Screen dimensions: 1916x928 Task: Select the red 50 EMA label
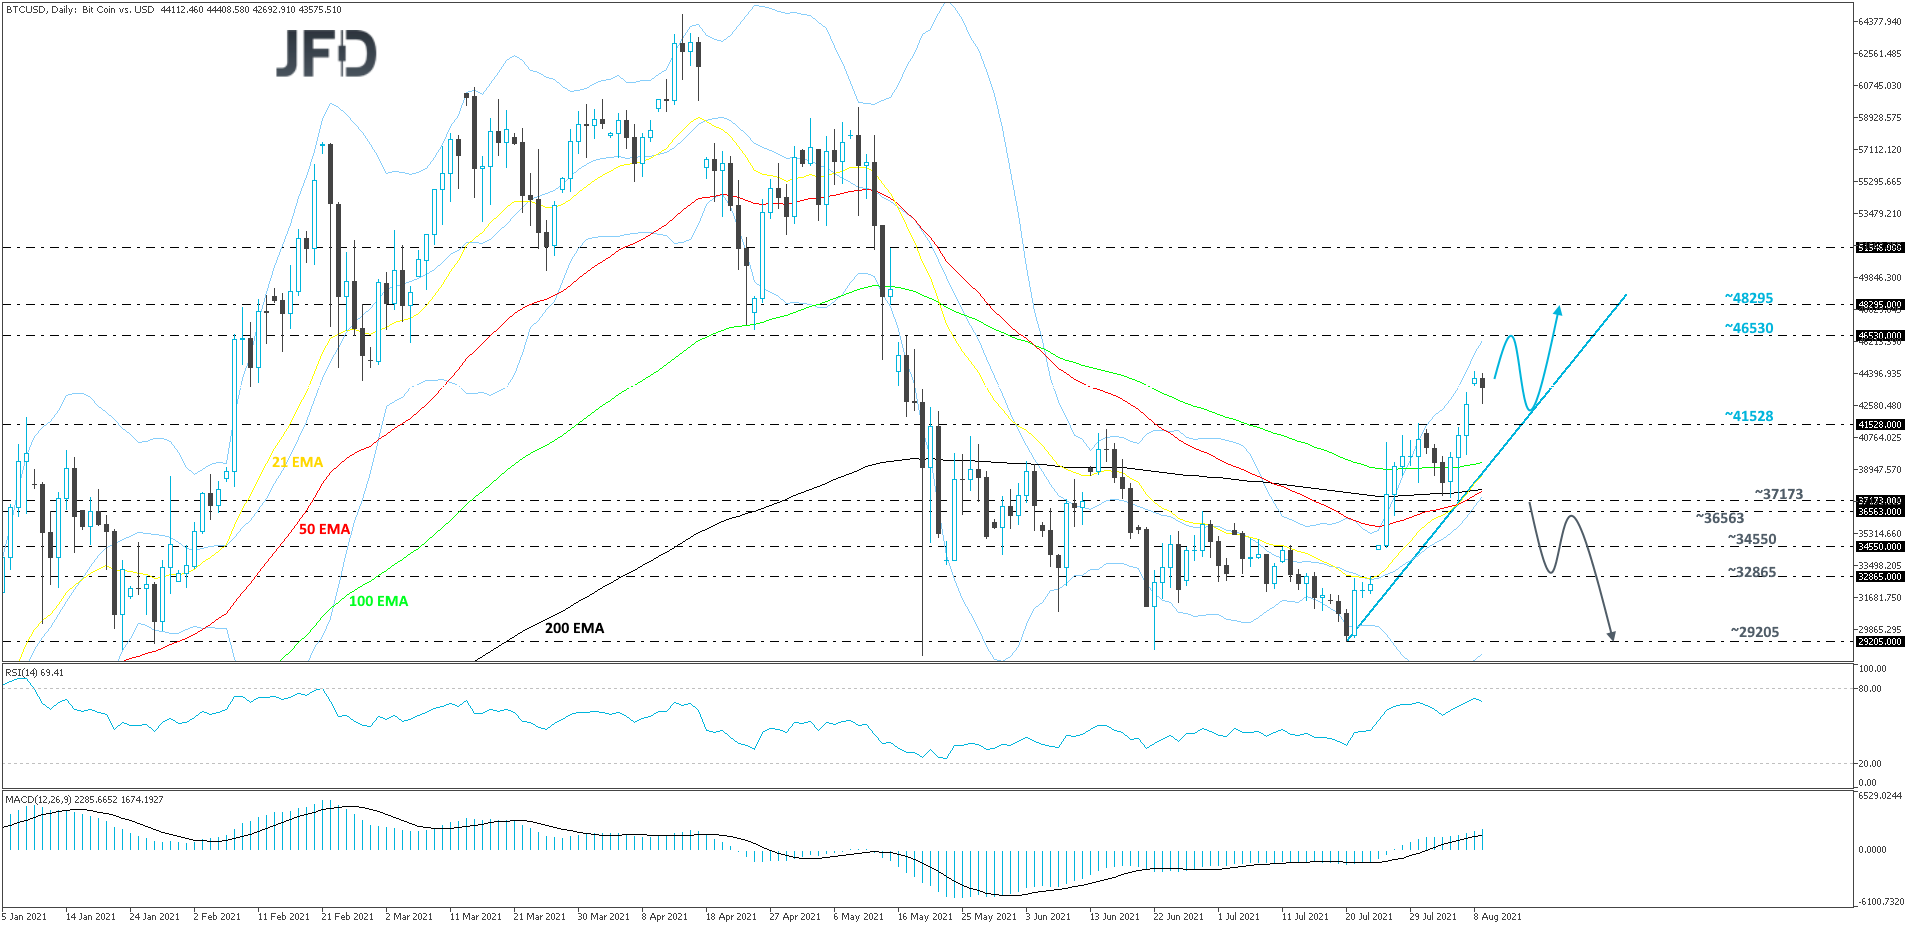pyautogui.click(x=325, y=529)
